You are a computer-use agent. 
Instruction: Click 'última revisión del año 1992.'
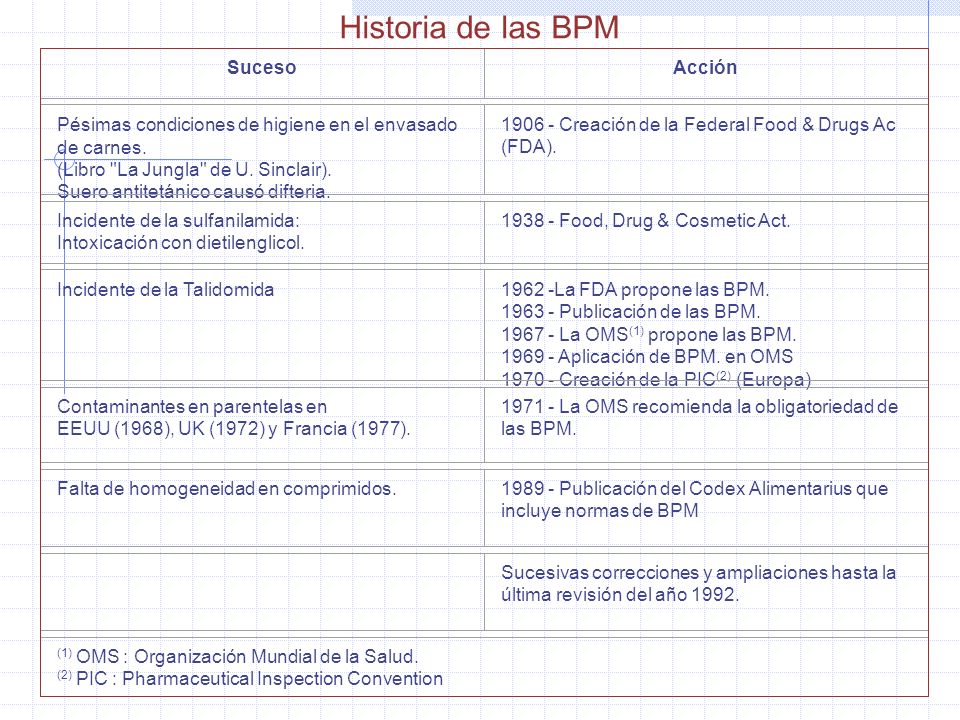[x=620, y=594]
